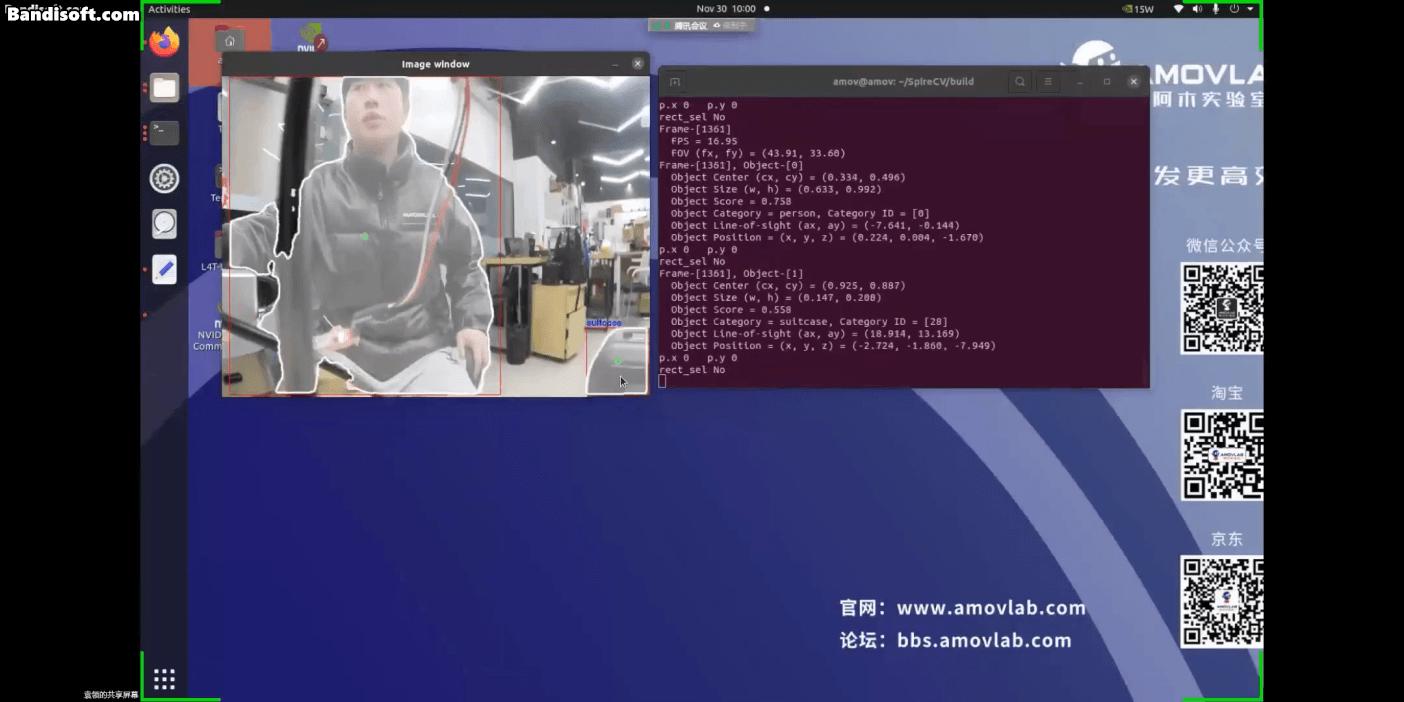Open the Activities overview
The height and width of the screenshot is (702, 1404).
pyautogui.click(x=167, y=8)
